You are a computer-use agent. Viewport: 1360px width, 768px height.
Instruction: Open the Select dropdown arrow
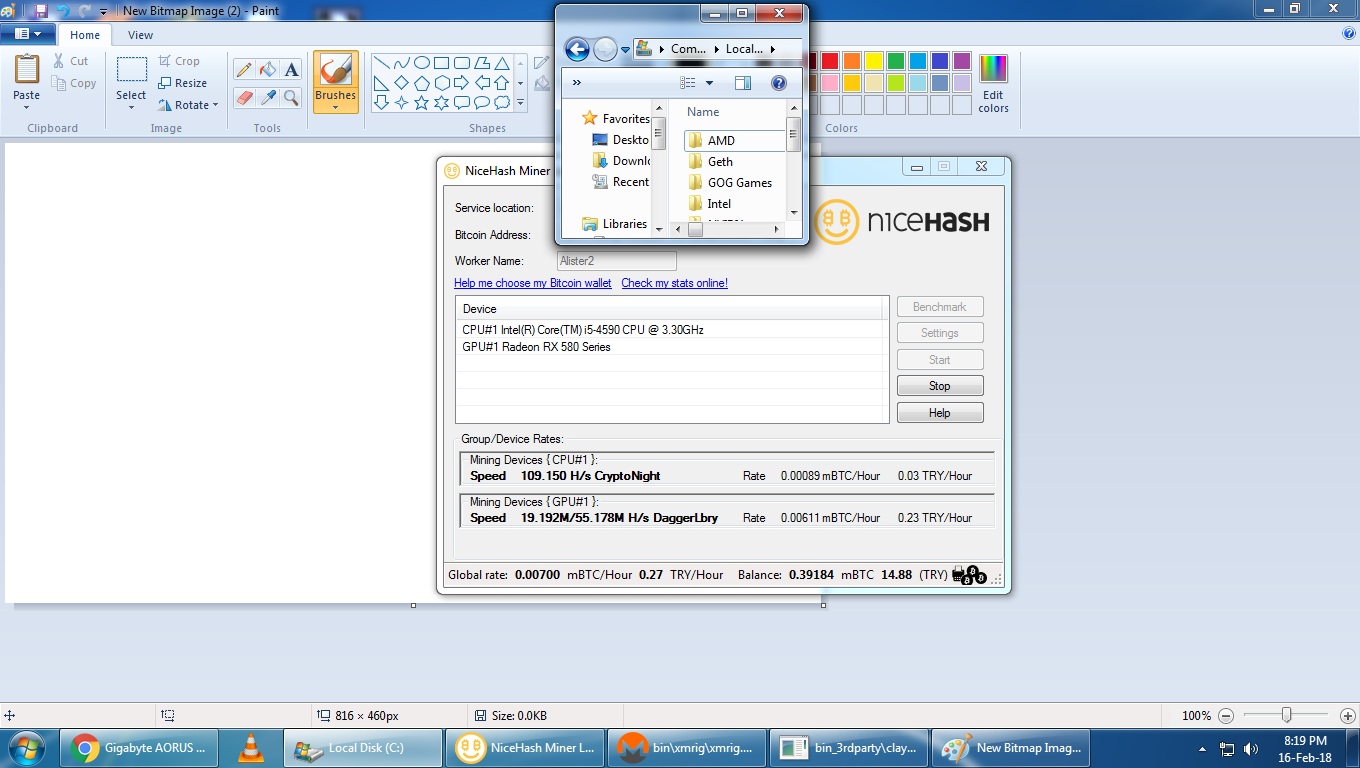click(x=131, y=107)
